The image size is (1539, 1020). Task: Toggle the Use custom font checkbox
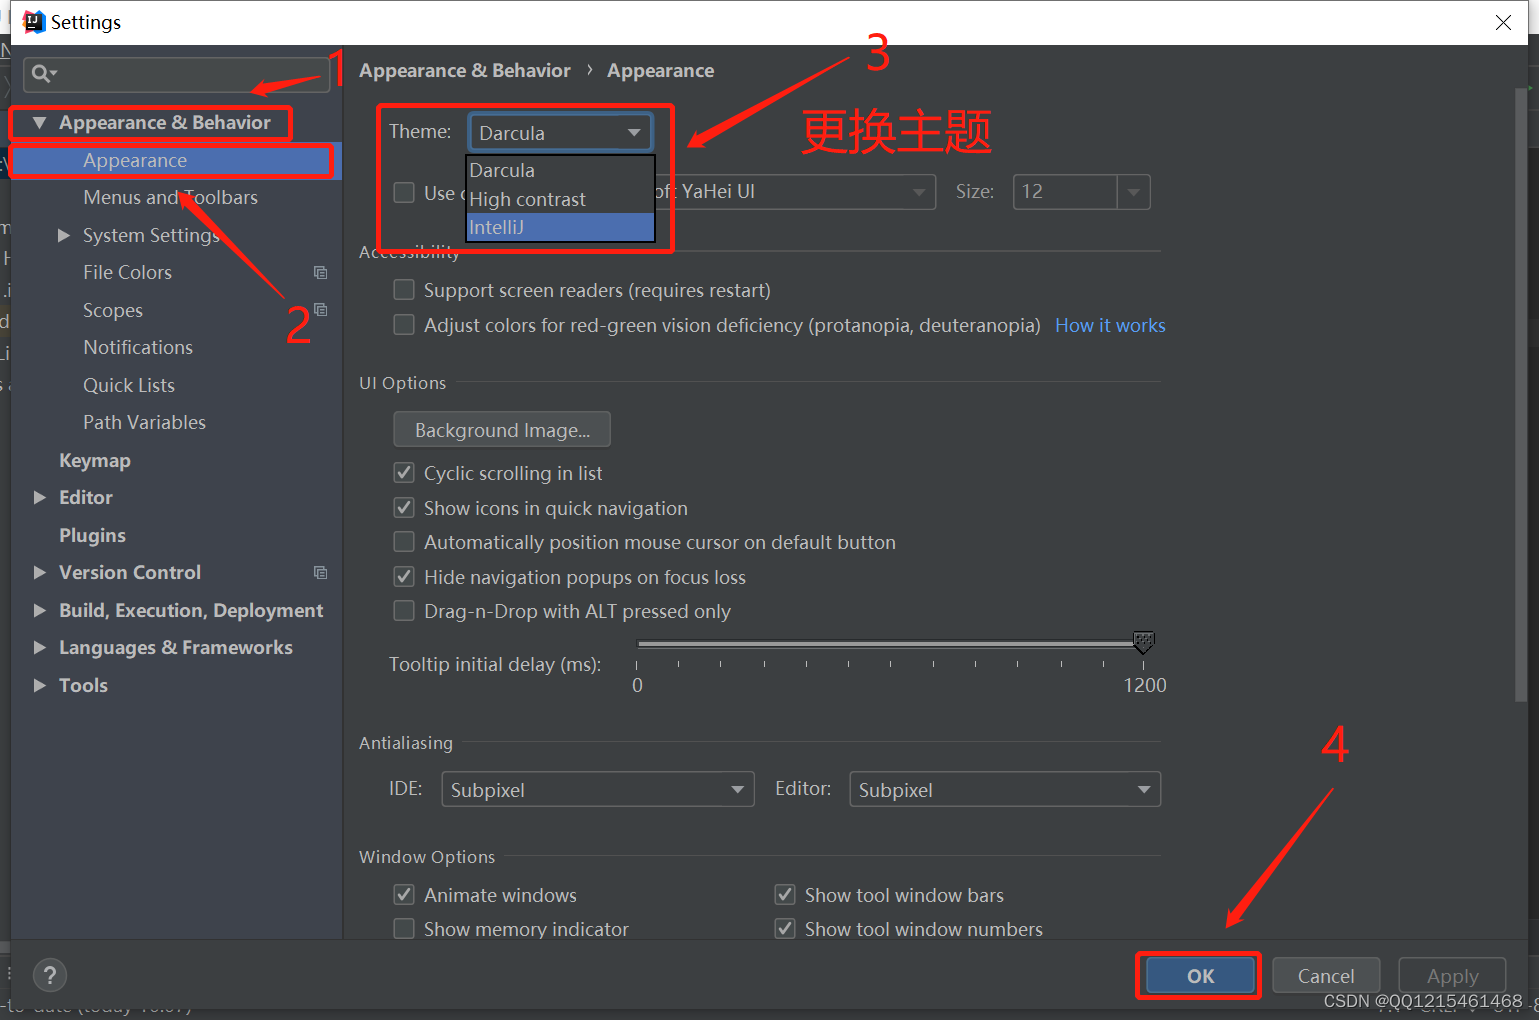click(x=404, y=192)
